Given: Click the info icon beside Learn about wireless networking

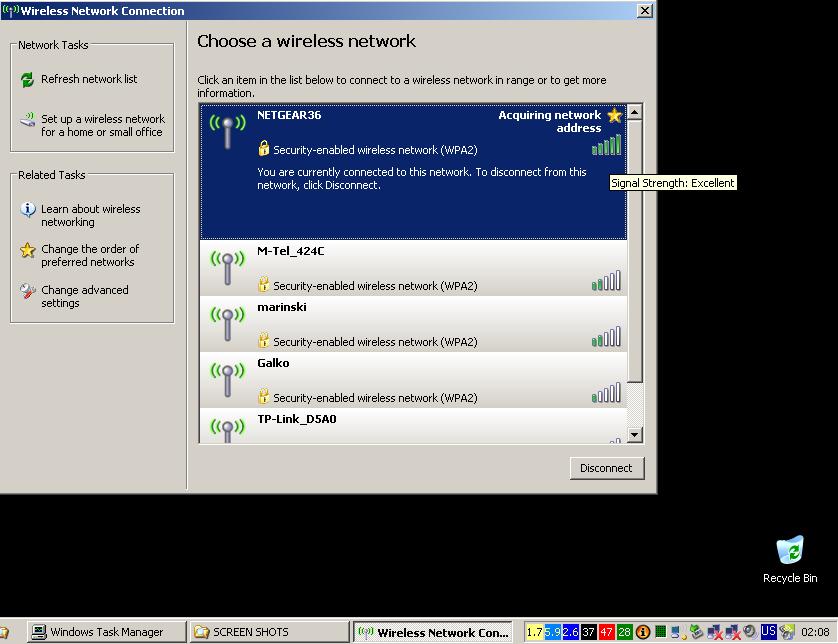Looking at the screenshot, I should click(27, 210).
